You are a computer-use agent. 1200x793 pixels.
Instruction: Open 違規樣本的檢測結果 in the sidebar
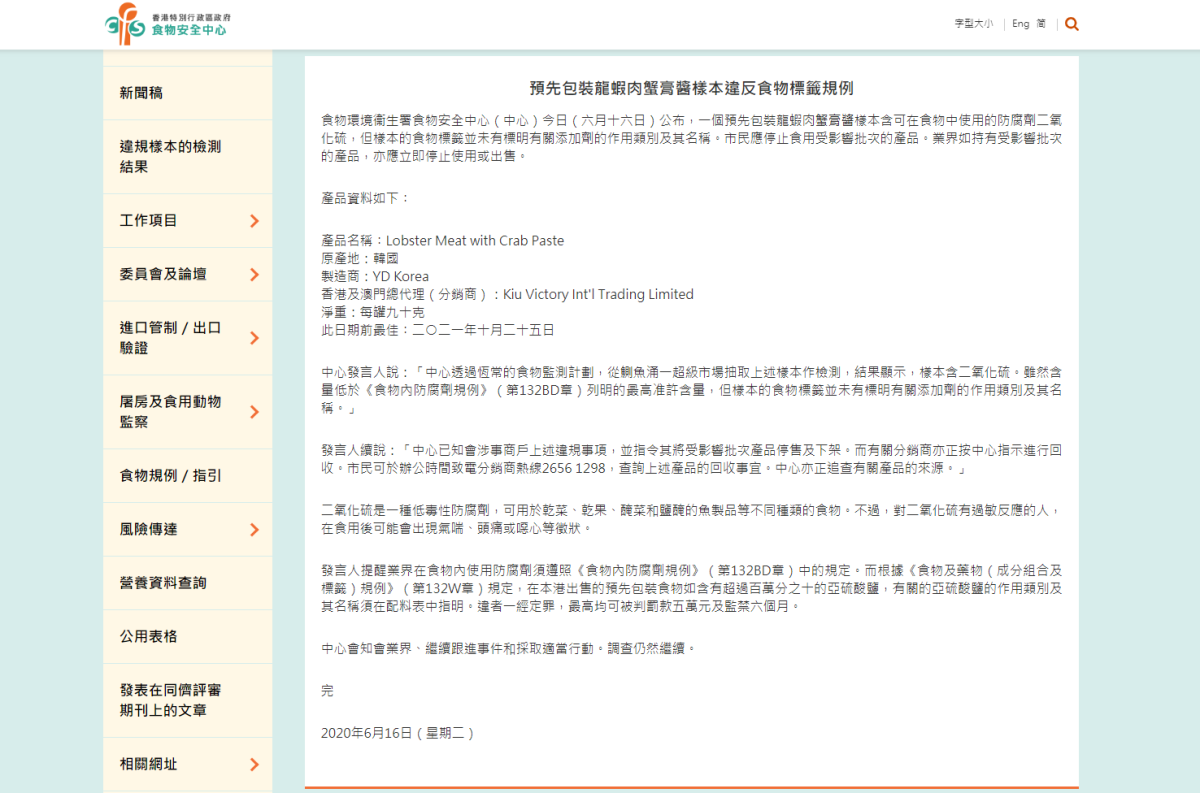tap(188, 157)
